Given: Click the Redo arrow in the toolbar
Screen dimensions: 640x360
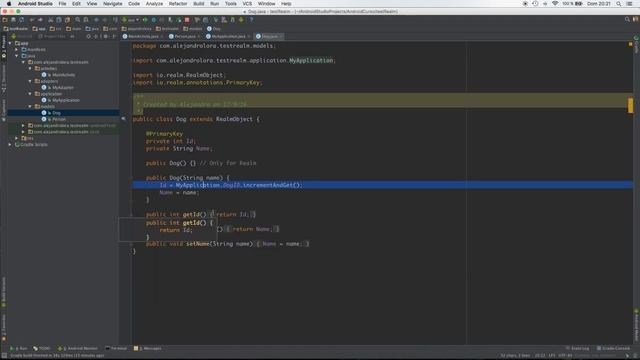Looking at the screenshot, I should [x=40, y=20].
